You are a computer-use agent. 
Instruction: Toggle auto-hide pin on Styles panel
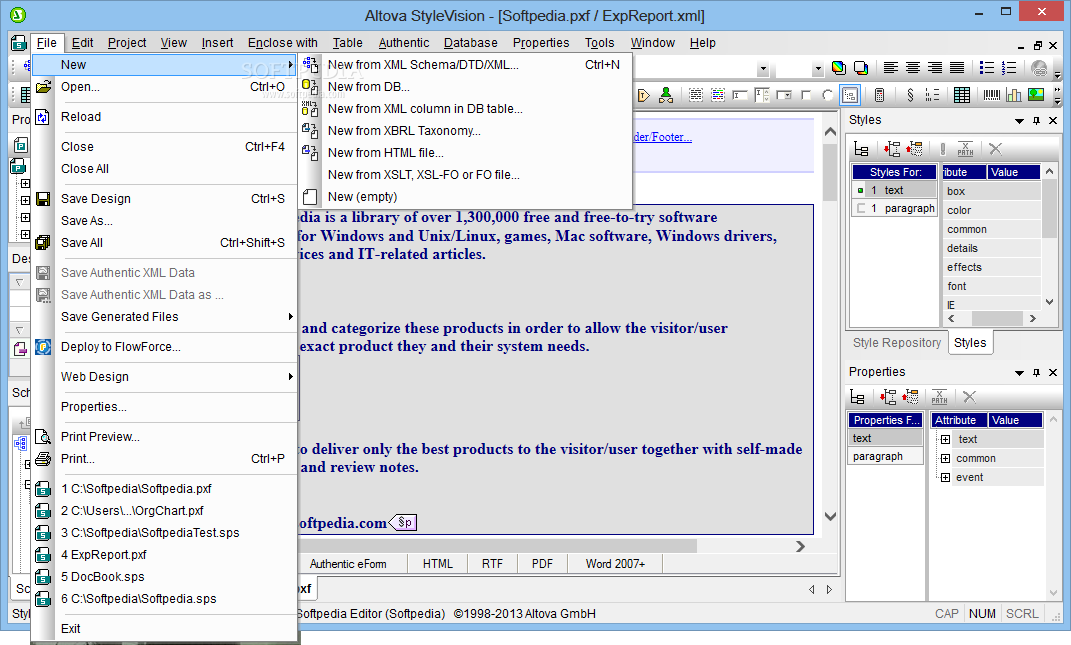tap(1036, 120)
